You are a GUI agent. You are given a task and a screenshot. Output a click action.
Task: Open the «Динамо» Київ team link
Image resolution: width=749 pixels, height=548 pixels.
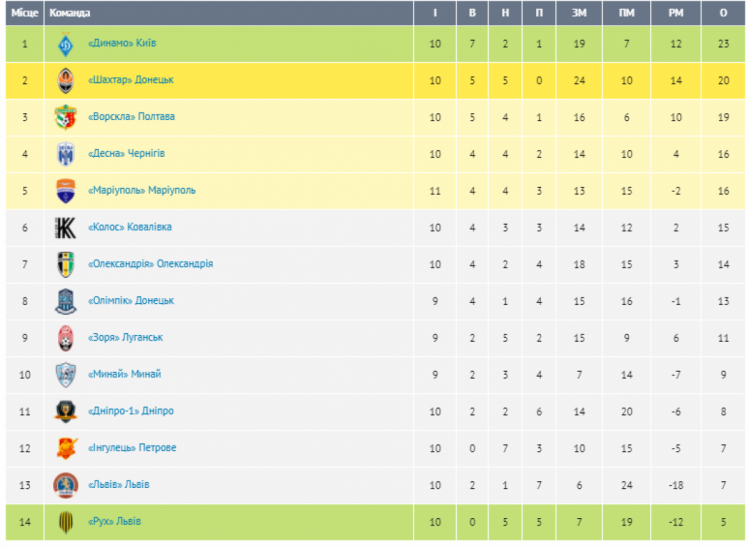(122, 43)
